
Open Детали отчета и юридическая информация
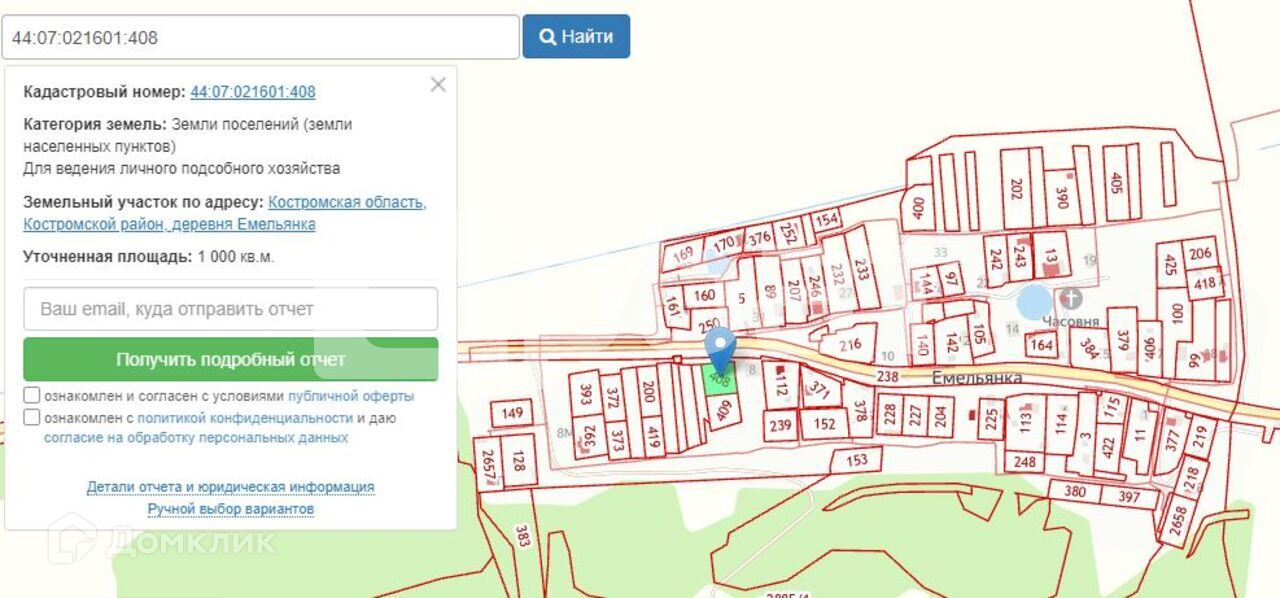231,487
